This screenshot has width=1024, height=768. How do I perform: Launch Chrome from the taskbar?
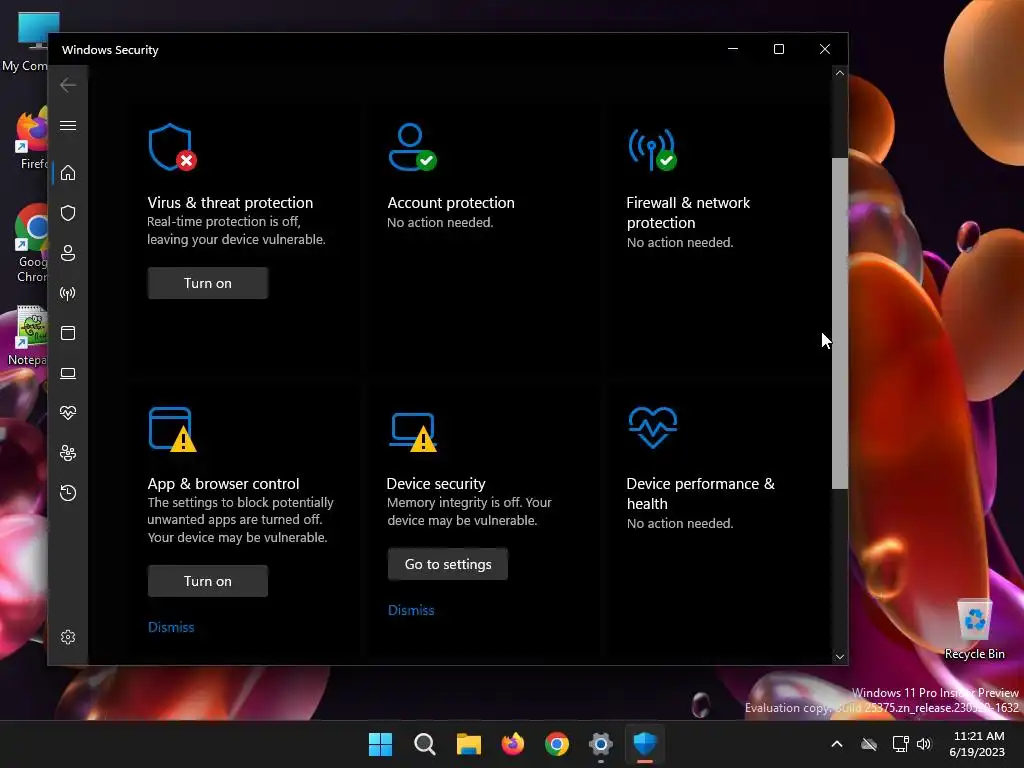556,744
